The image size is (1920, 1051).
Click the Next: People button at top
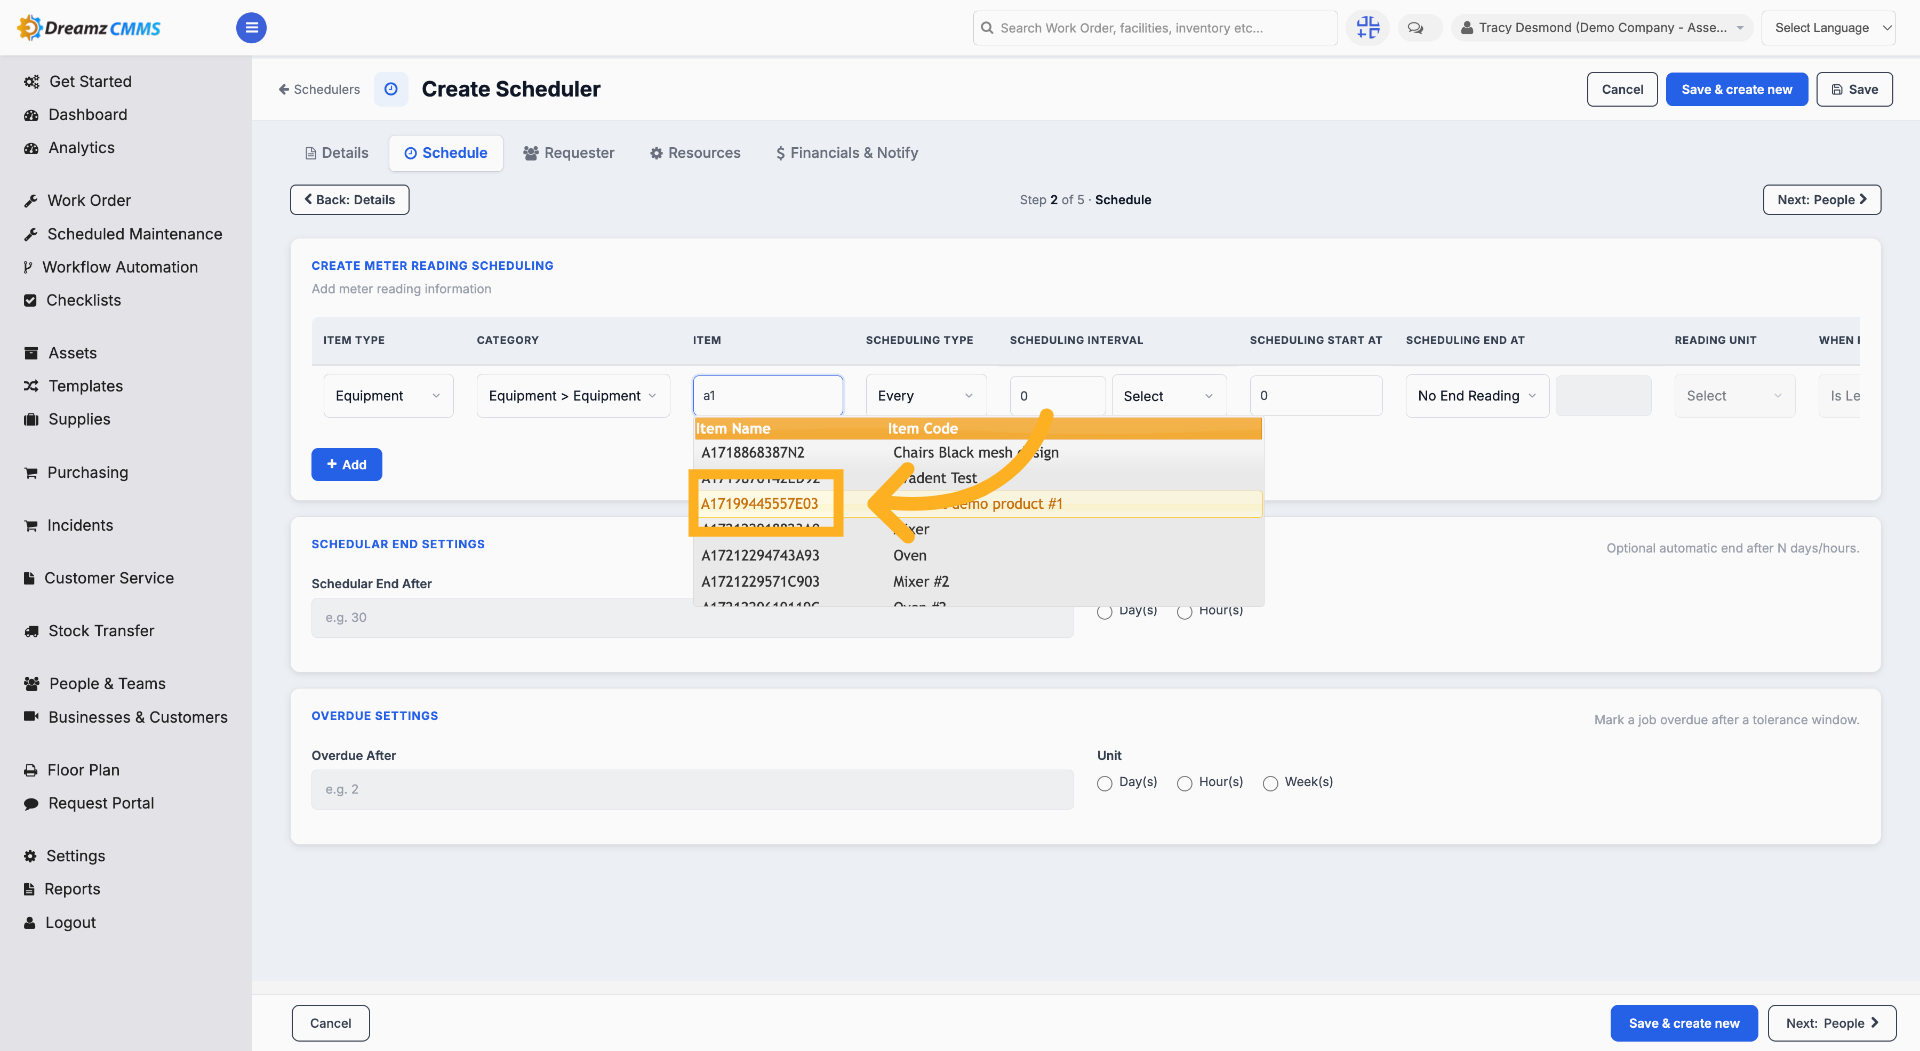tap(1821, 200)
